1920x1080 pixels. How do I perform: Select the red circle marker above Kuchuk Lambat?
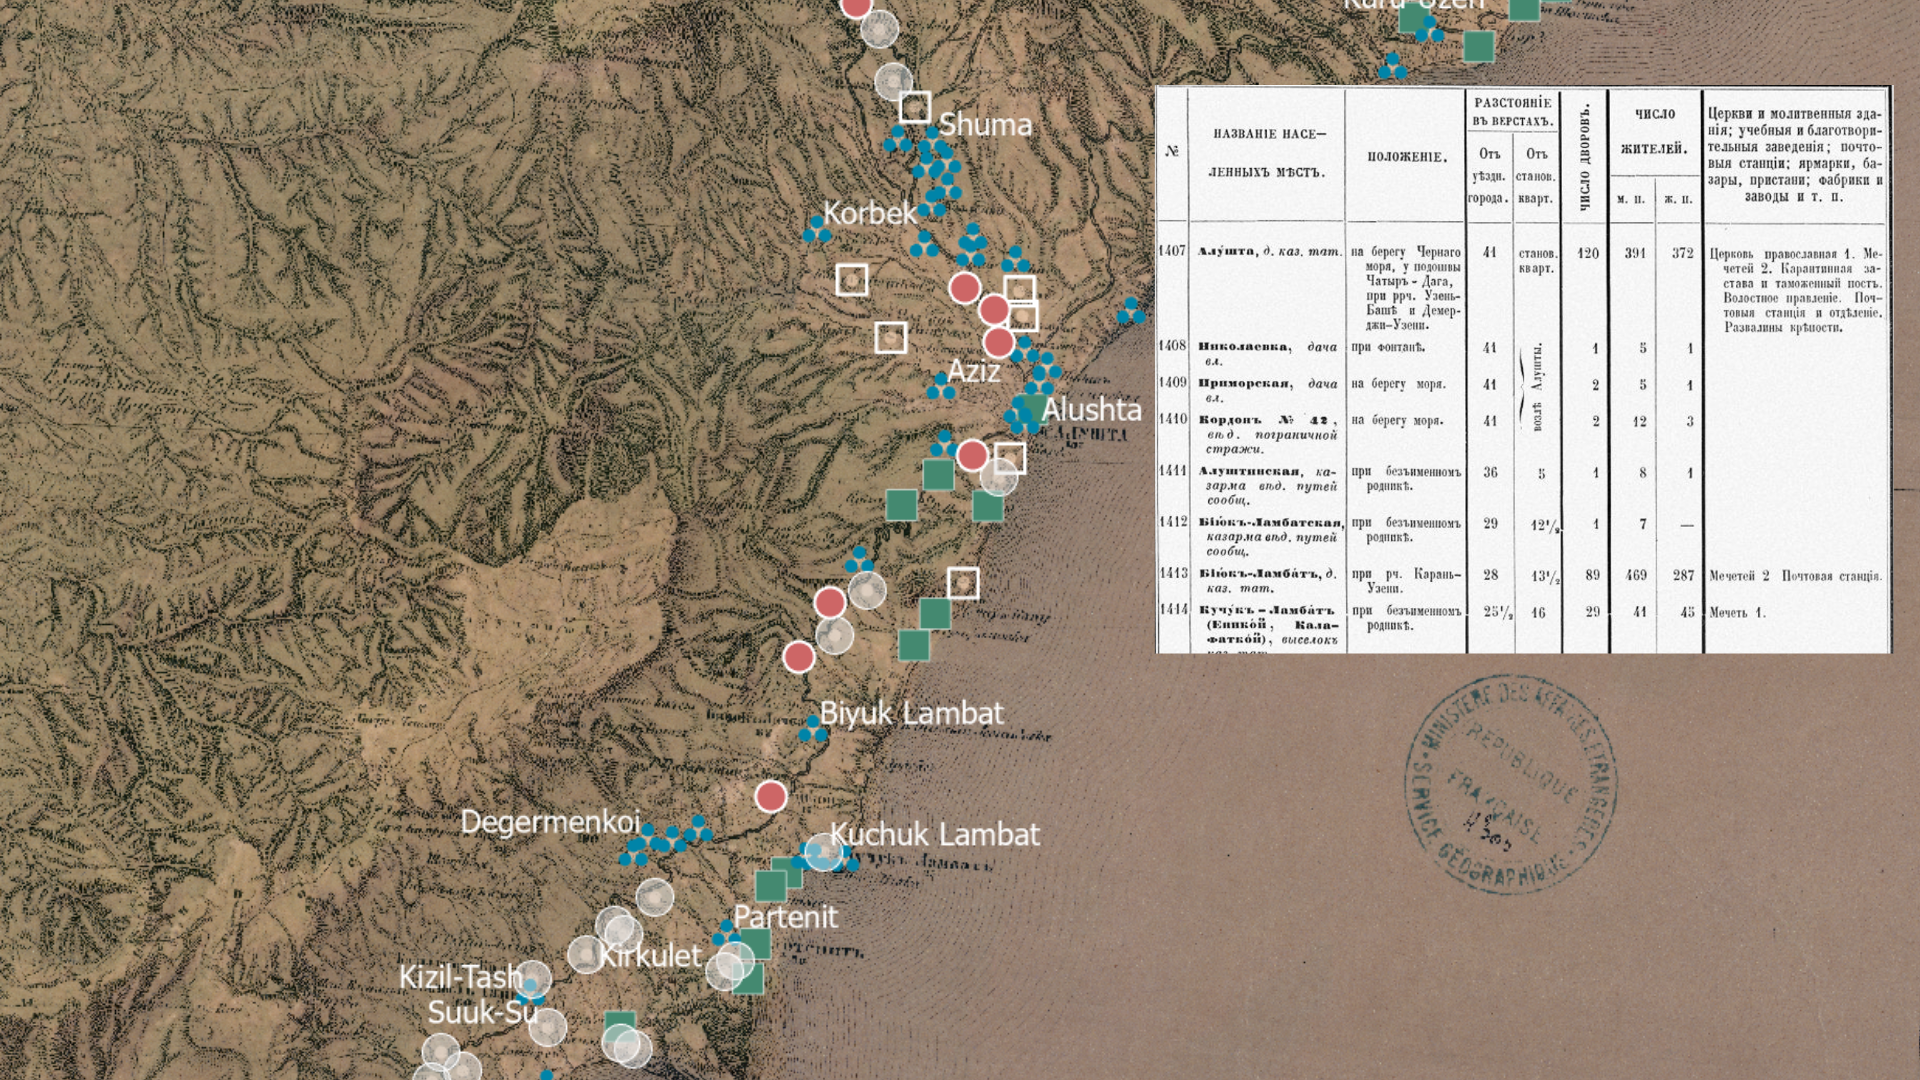click(770, 796)
